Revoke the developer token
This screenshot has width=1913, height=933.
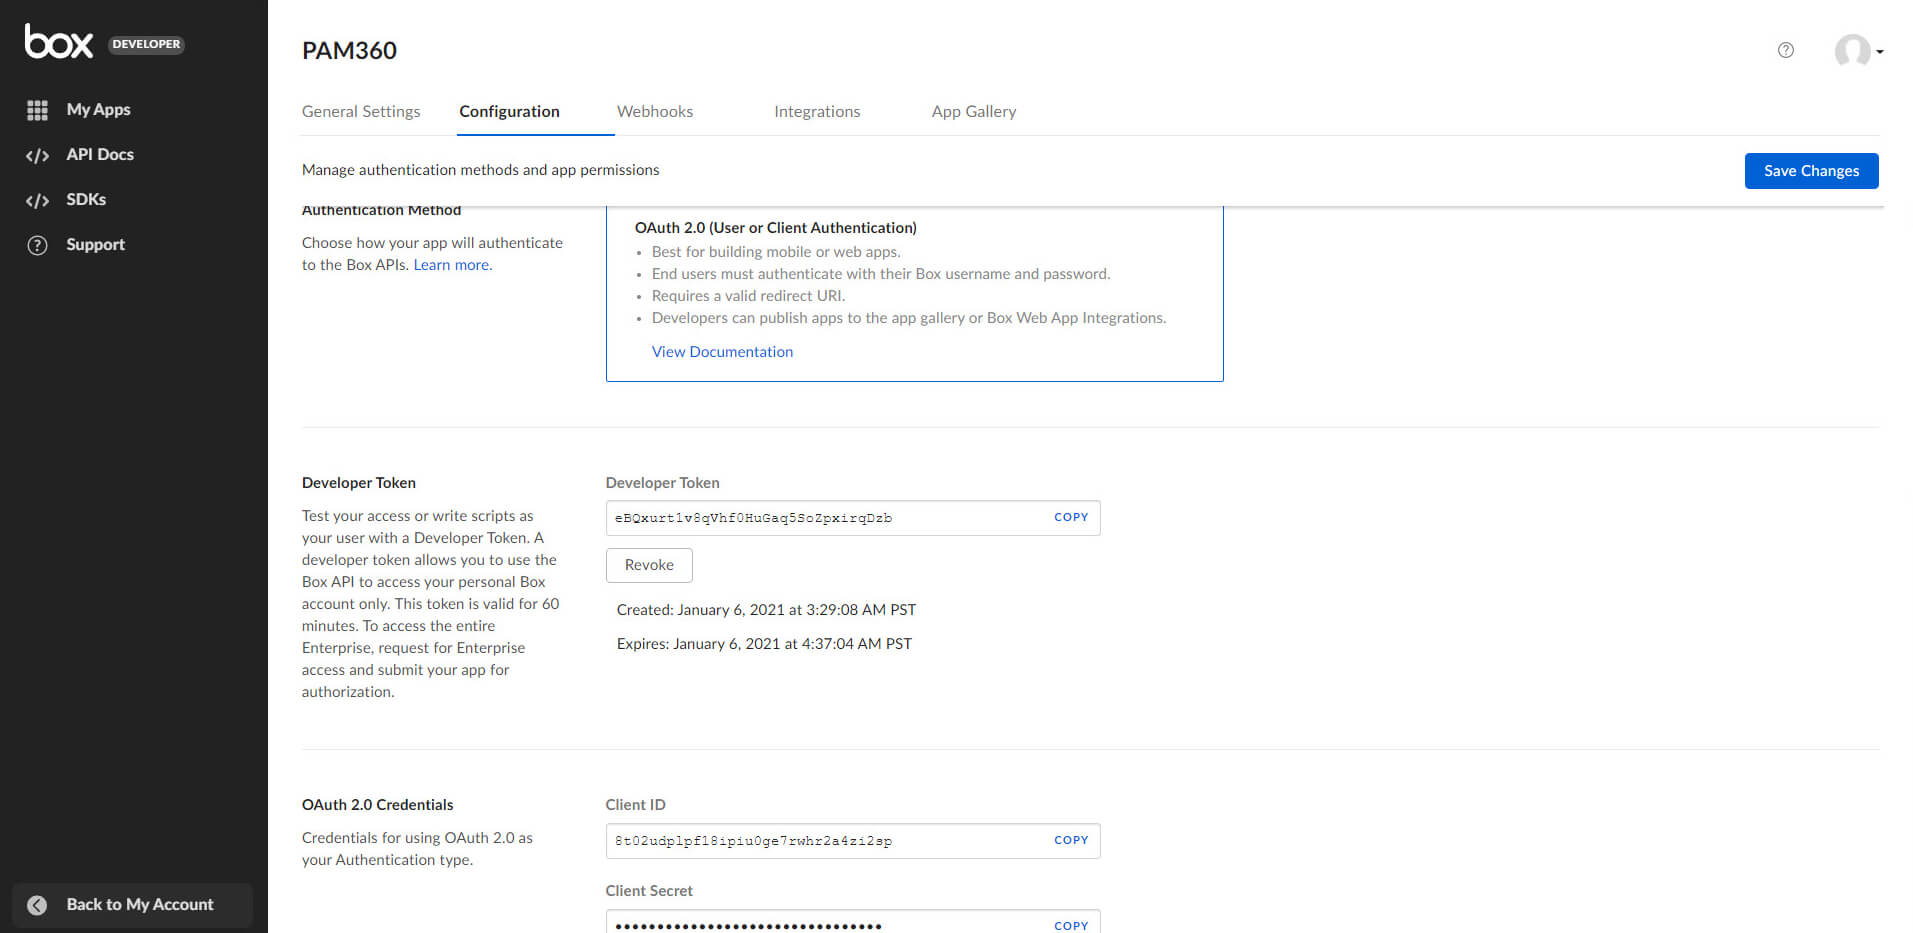click(649, 565)
